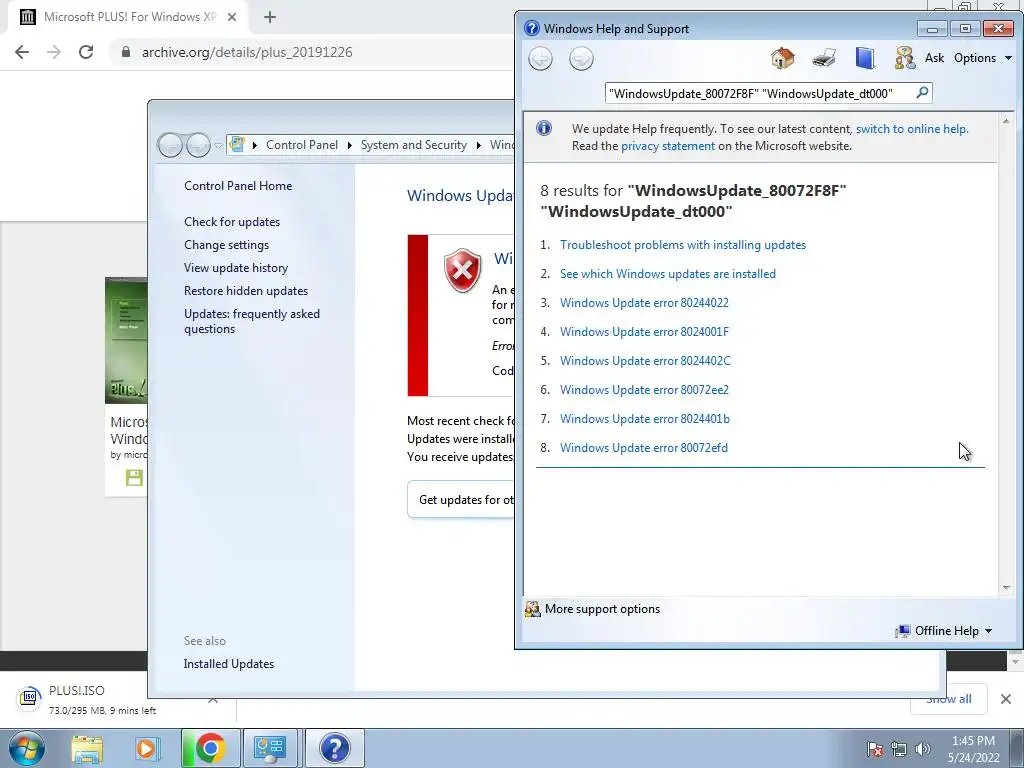
Task: Launch Windows Media Player from taskbar
Action: coord(147,748)
